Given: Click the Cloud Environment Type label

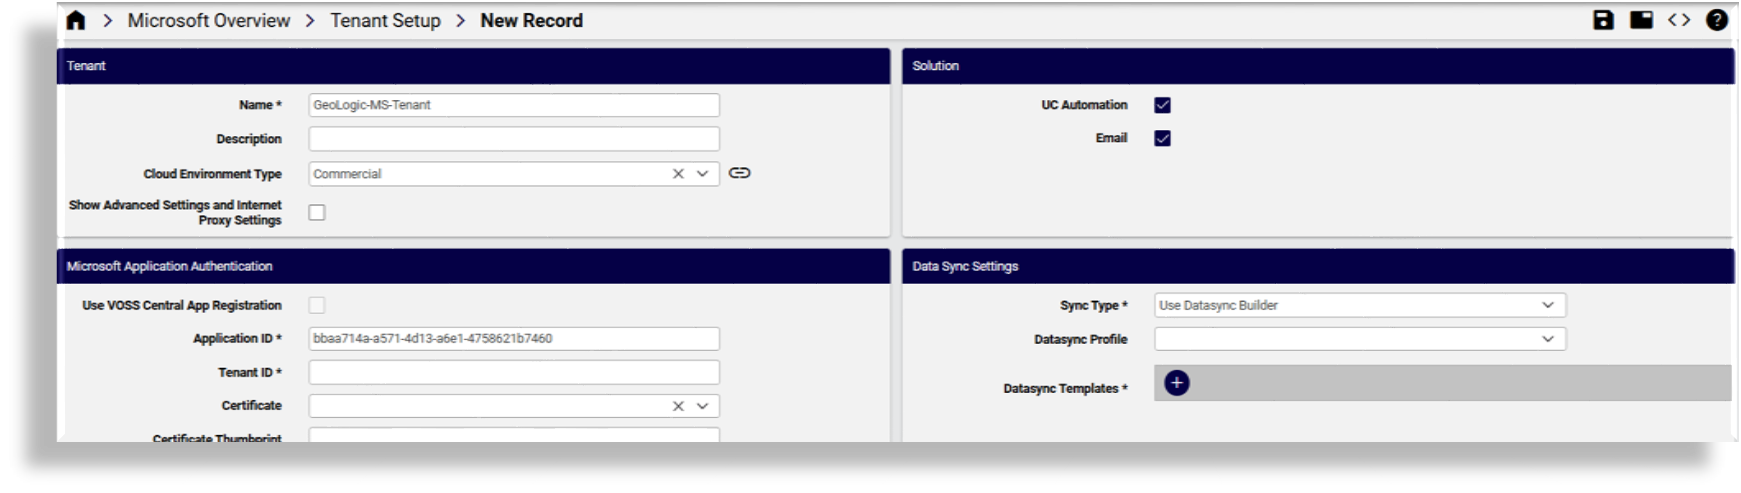Looking at the screenshot, I should tap(212, 174).
